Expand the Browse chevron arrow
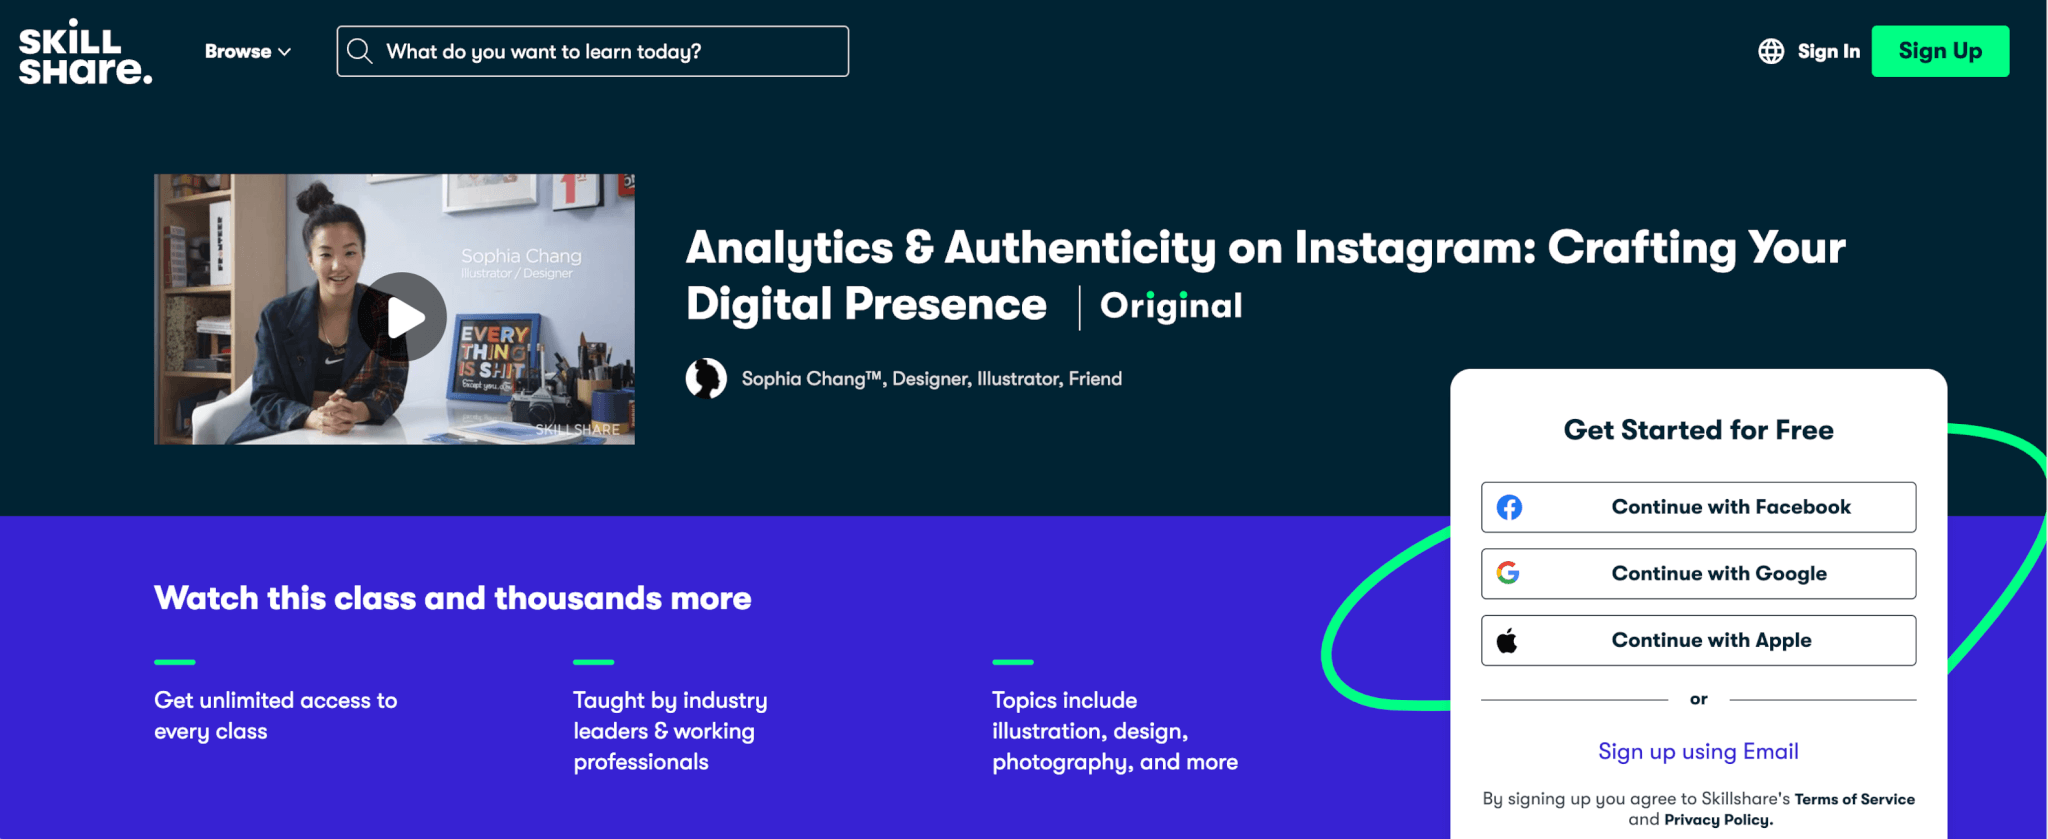2048x839 pixels. click(x=285, y=52)
